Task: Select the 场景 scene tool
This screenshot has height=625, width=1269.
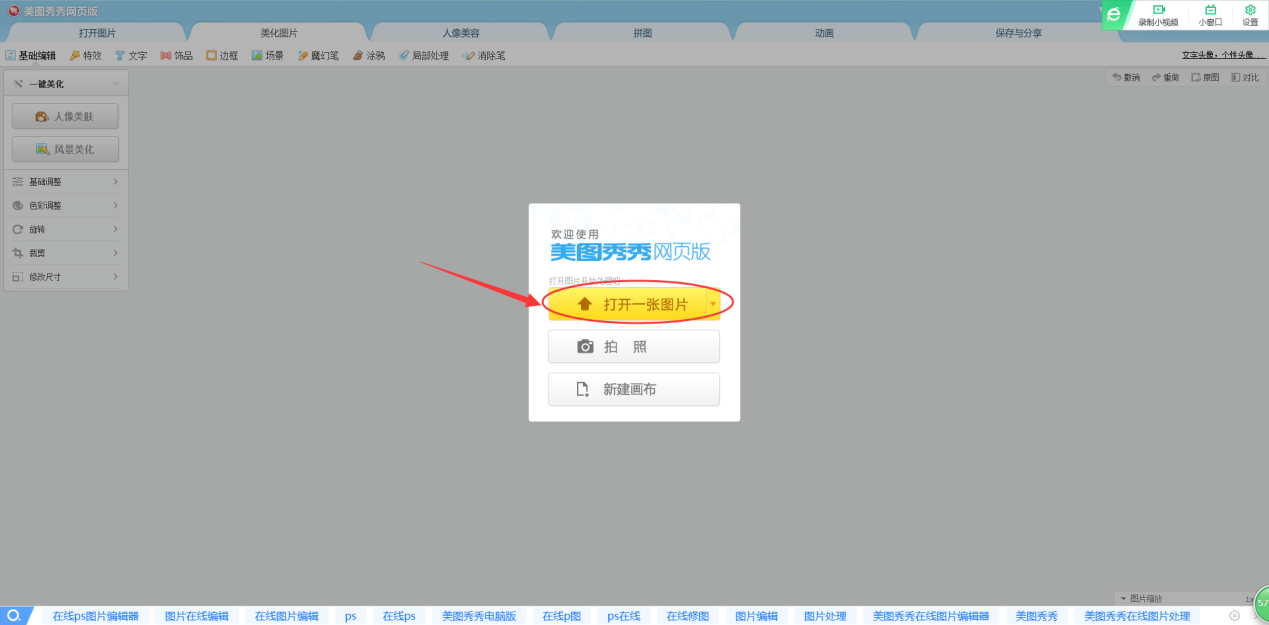Action: (267, 56)
